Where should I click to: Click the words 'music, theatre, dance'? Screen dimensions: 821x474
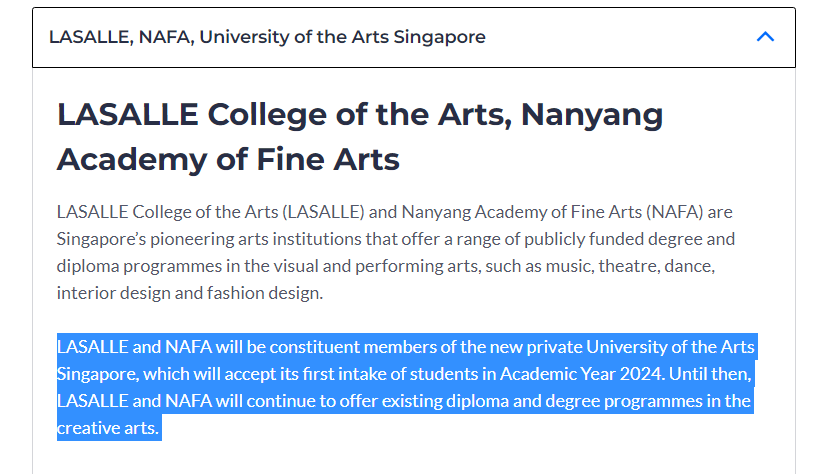(629, 266)
